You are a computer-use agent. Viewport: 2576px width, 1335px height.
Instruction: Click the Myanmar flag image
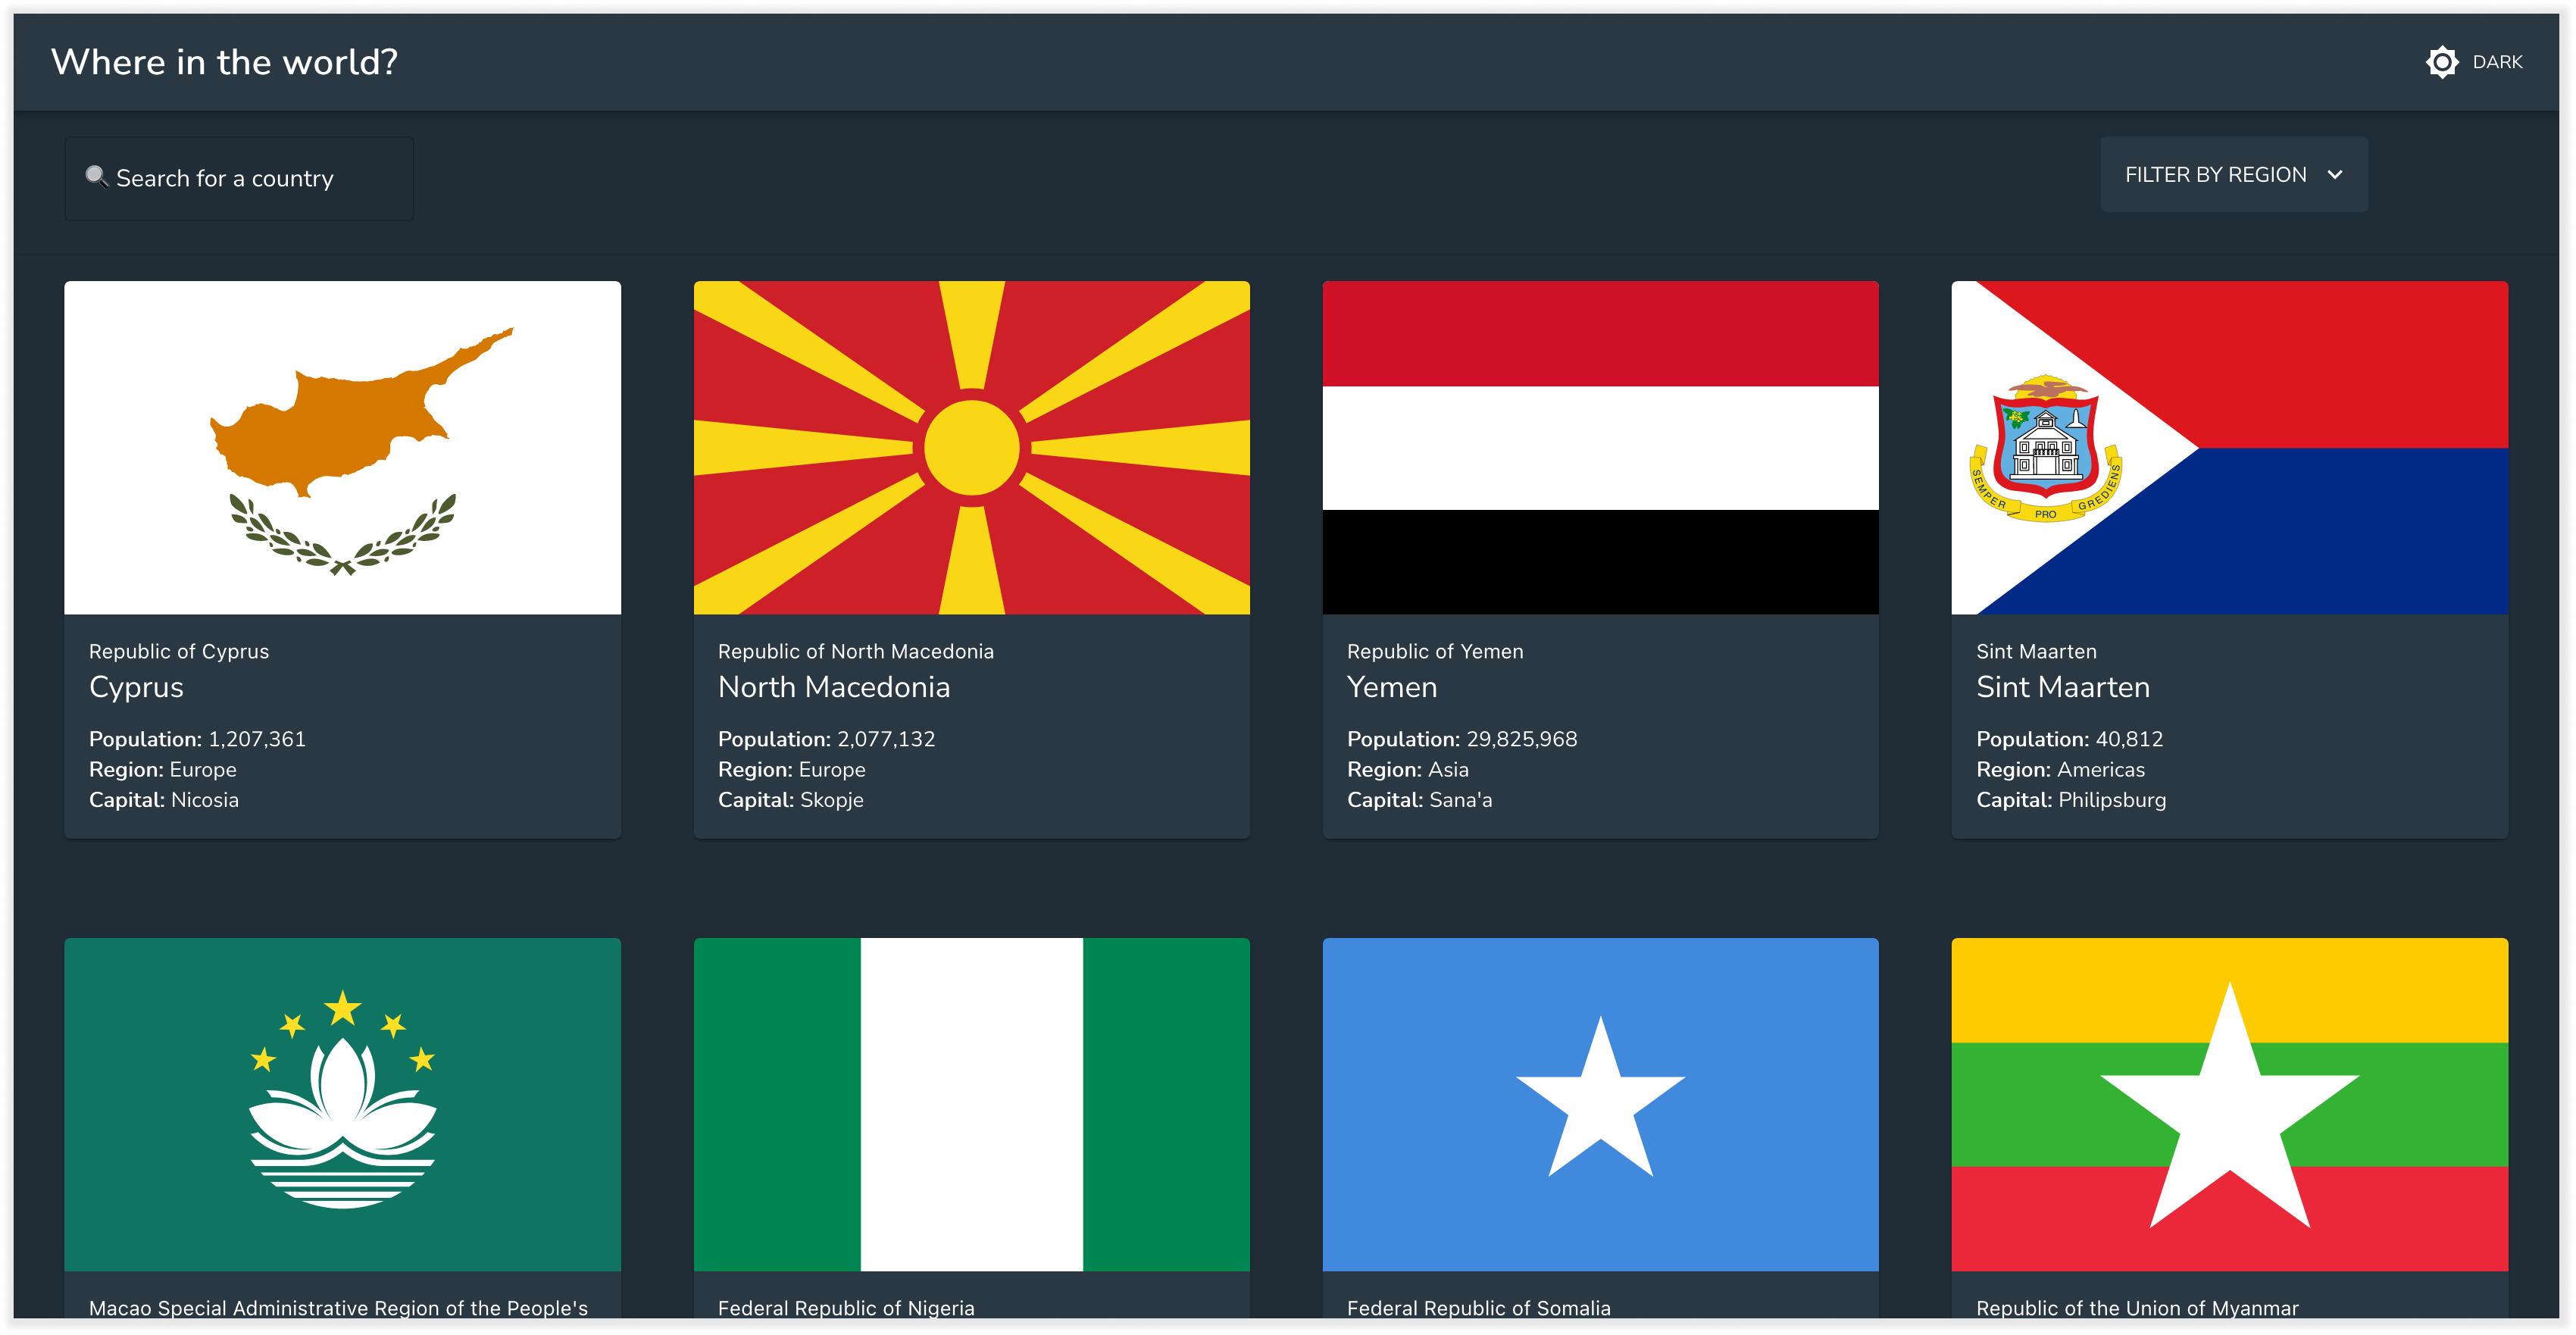[x=2229, y=1103]
